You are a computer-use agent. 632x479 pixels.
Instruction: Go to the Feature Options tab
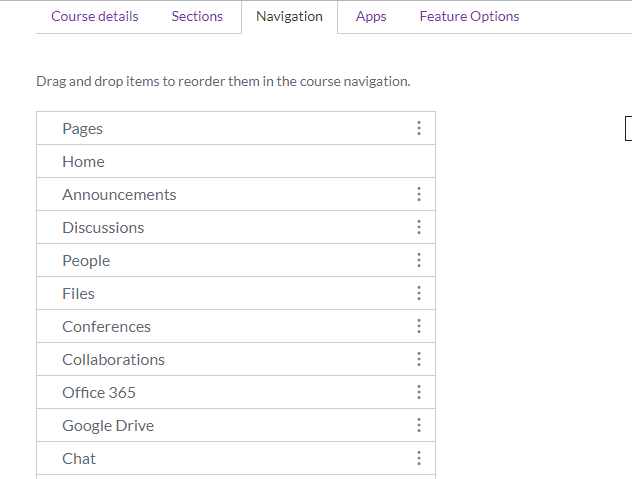pos(469,16)
